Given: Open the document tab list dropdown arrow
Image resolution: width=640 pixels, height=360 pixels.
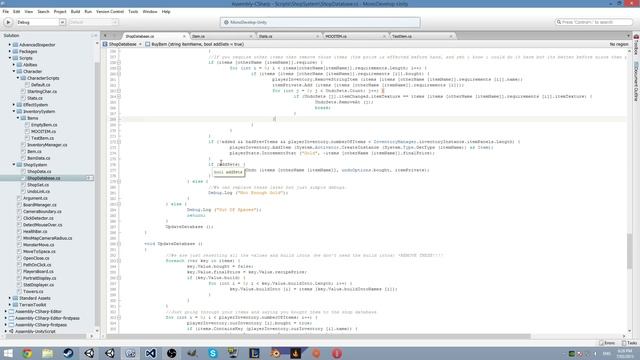Looking at the screenshot, I should 628,36.
